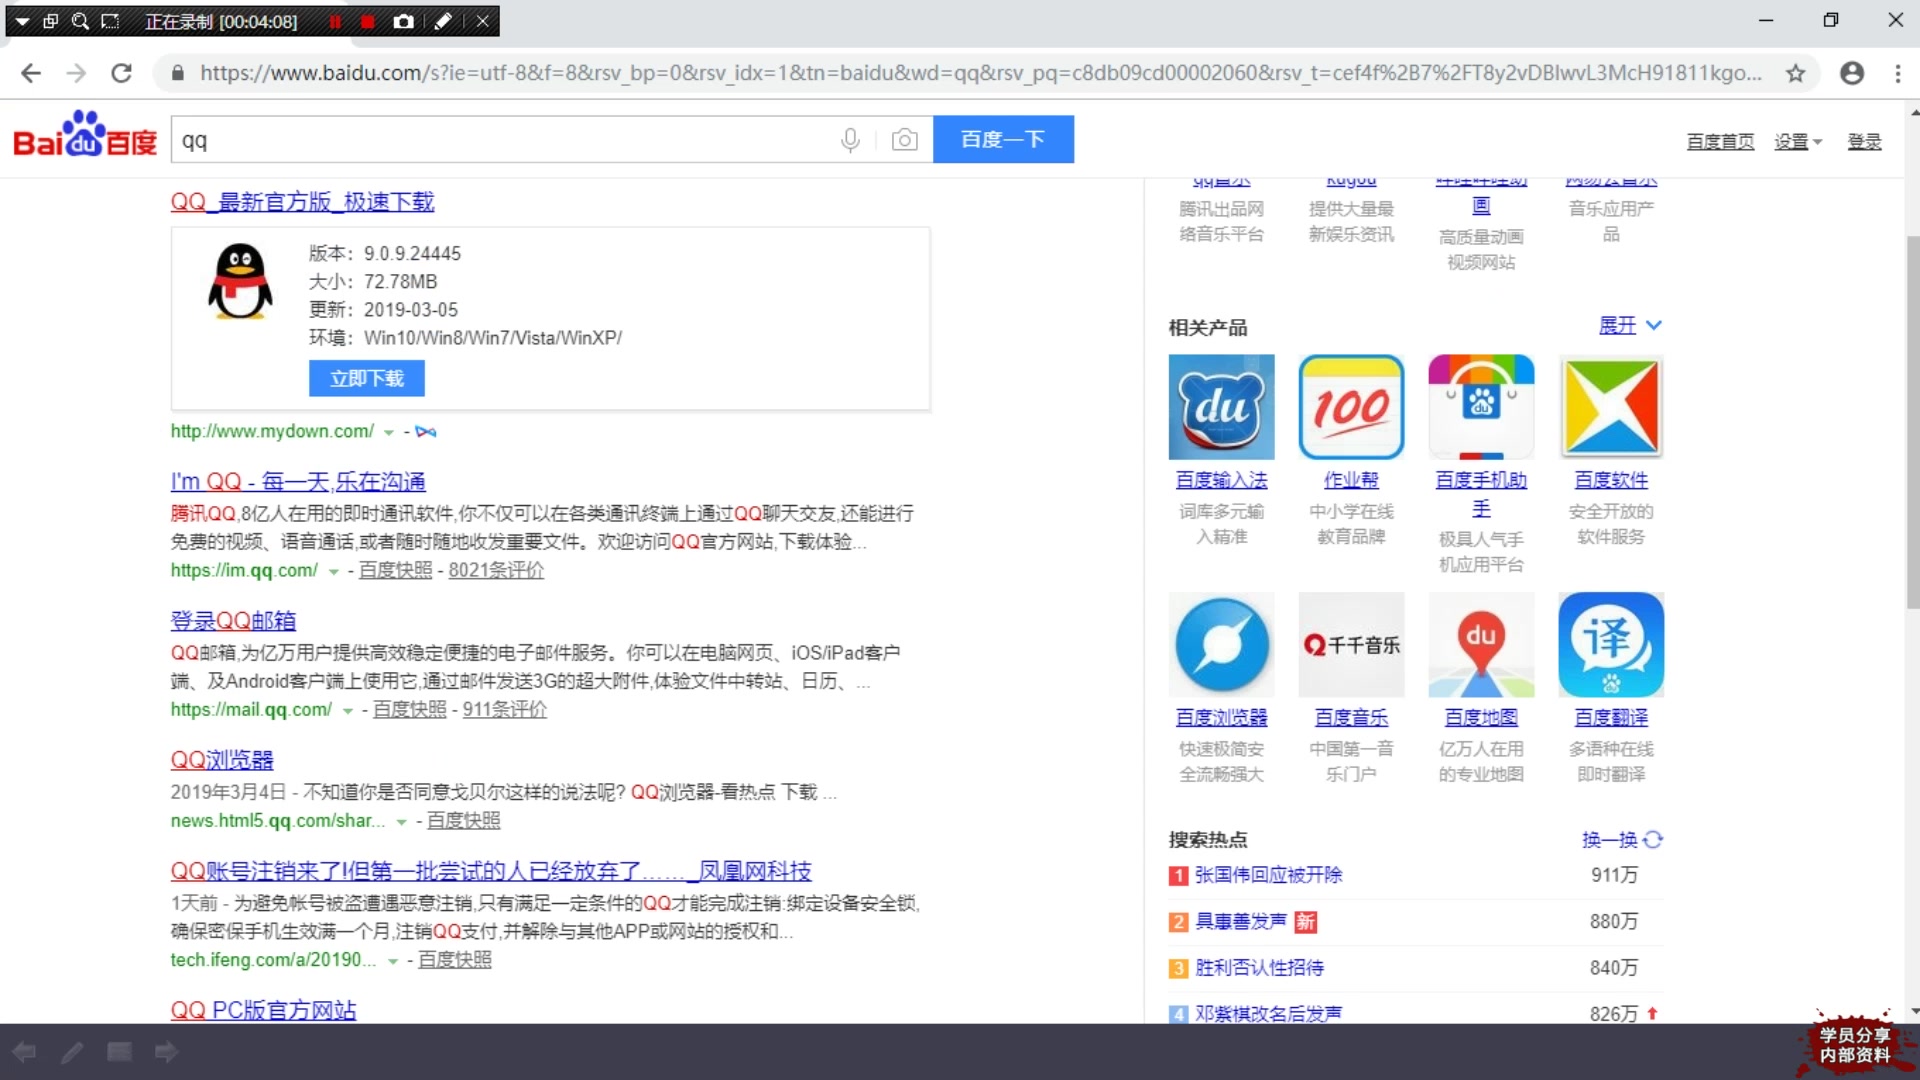Click the recorder screenshot camera icon
Image resolution: width=1920 pixels, height=1080 pixels.
(403, 21)
